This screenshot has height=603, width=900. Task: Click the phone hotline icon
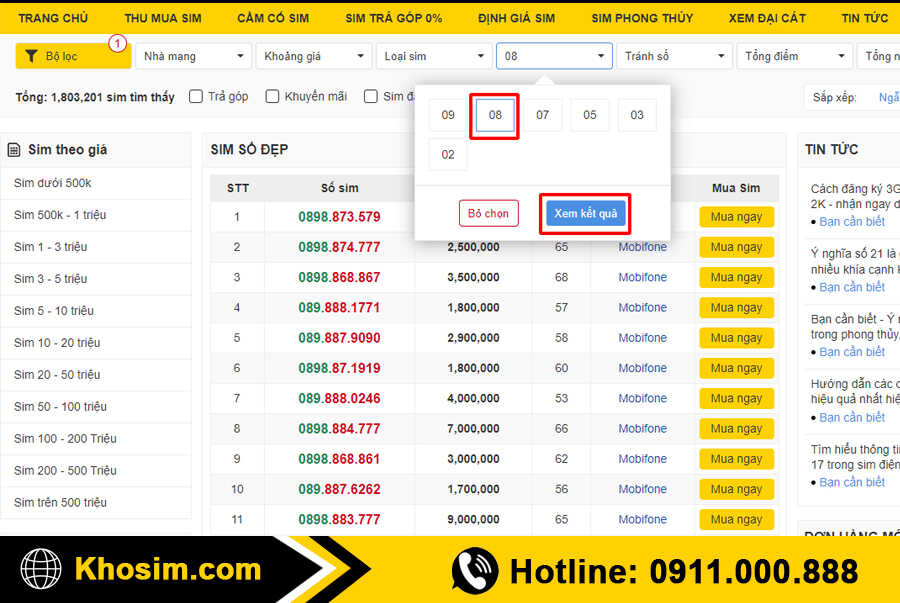point(474,570)
